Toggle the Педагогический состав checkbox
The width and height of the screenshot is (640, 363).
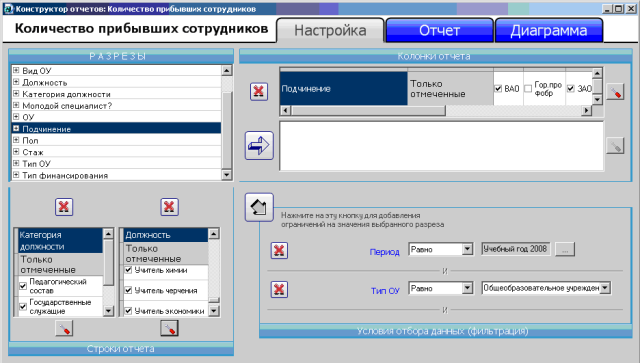[x=23, y=286]
